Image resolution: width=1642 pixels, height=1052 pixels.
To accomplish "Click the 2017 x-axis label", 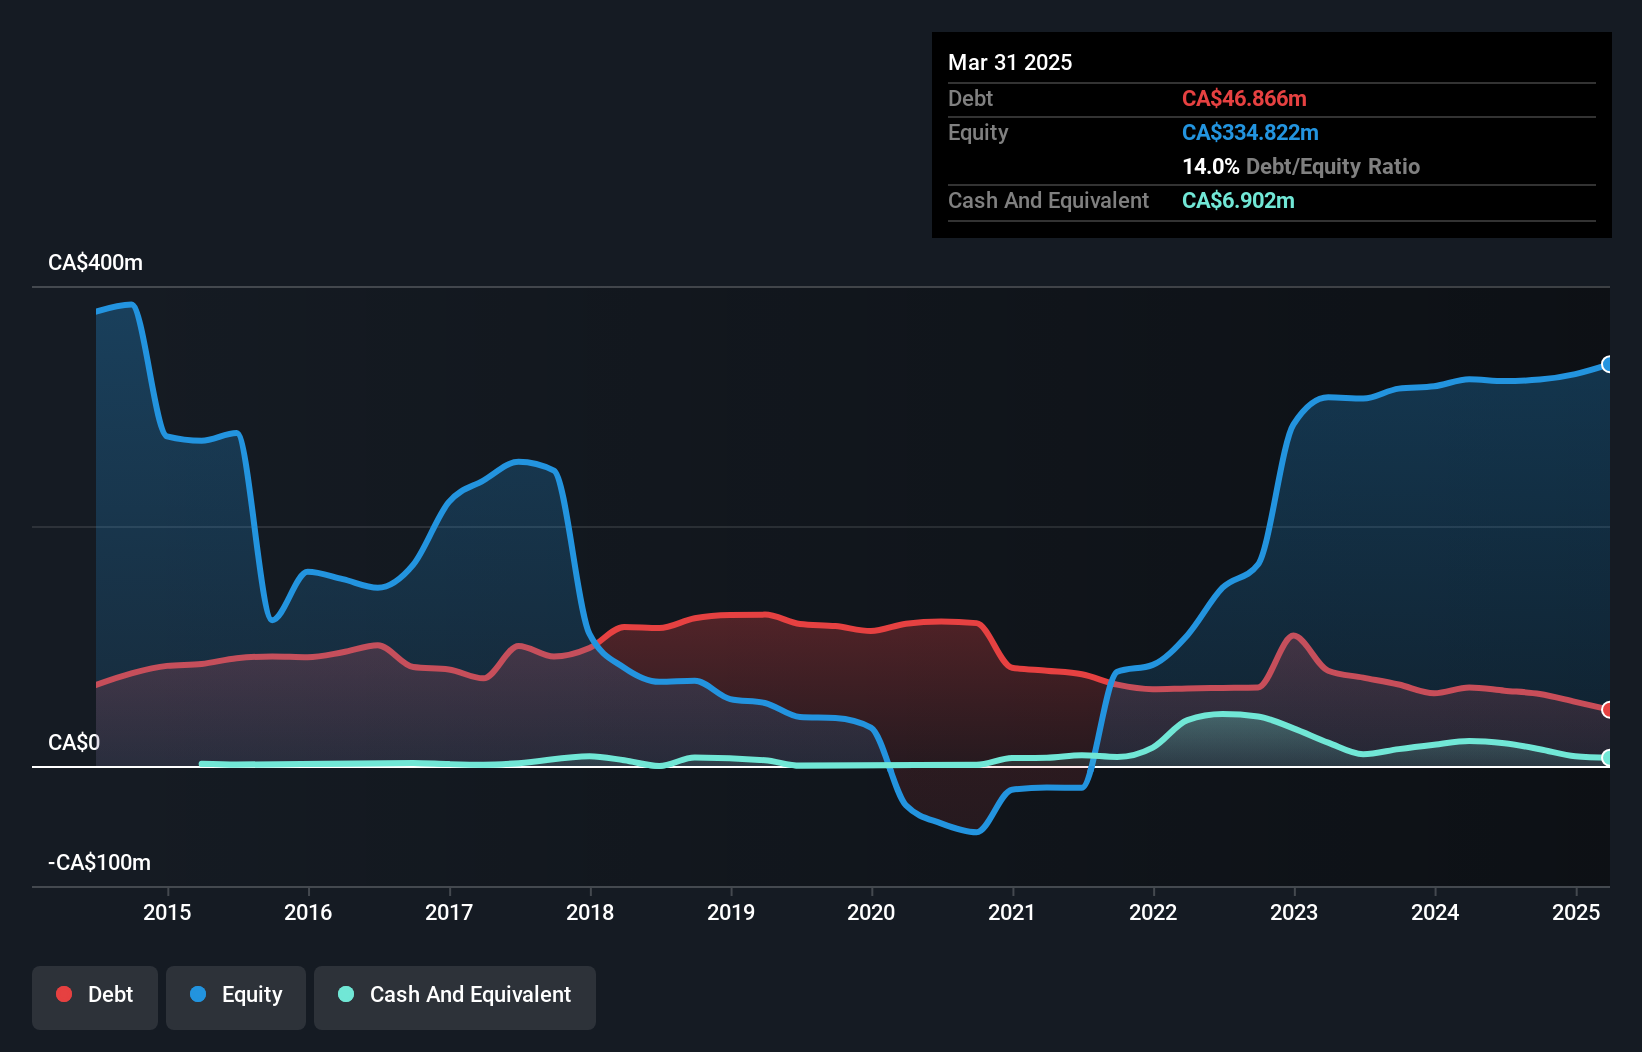I will [x=449, y=912].
